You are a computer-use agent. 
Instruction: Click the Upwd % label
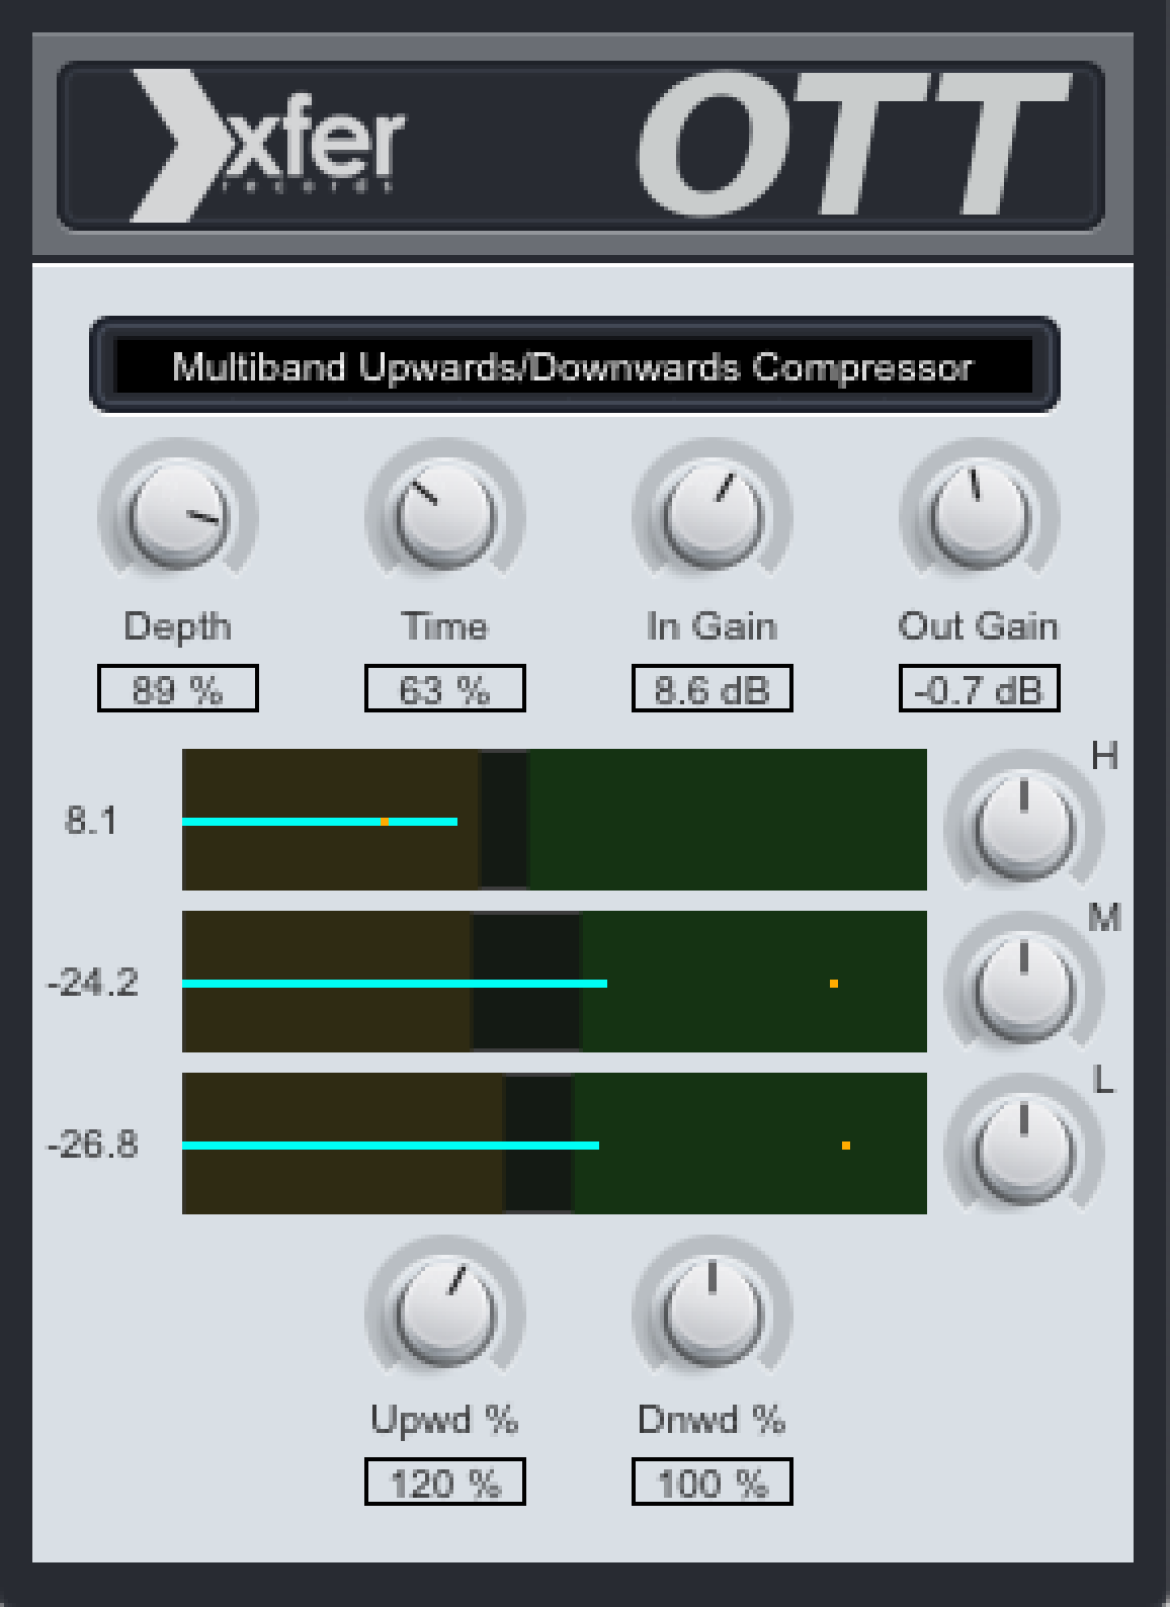(445, 1420)
